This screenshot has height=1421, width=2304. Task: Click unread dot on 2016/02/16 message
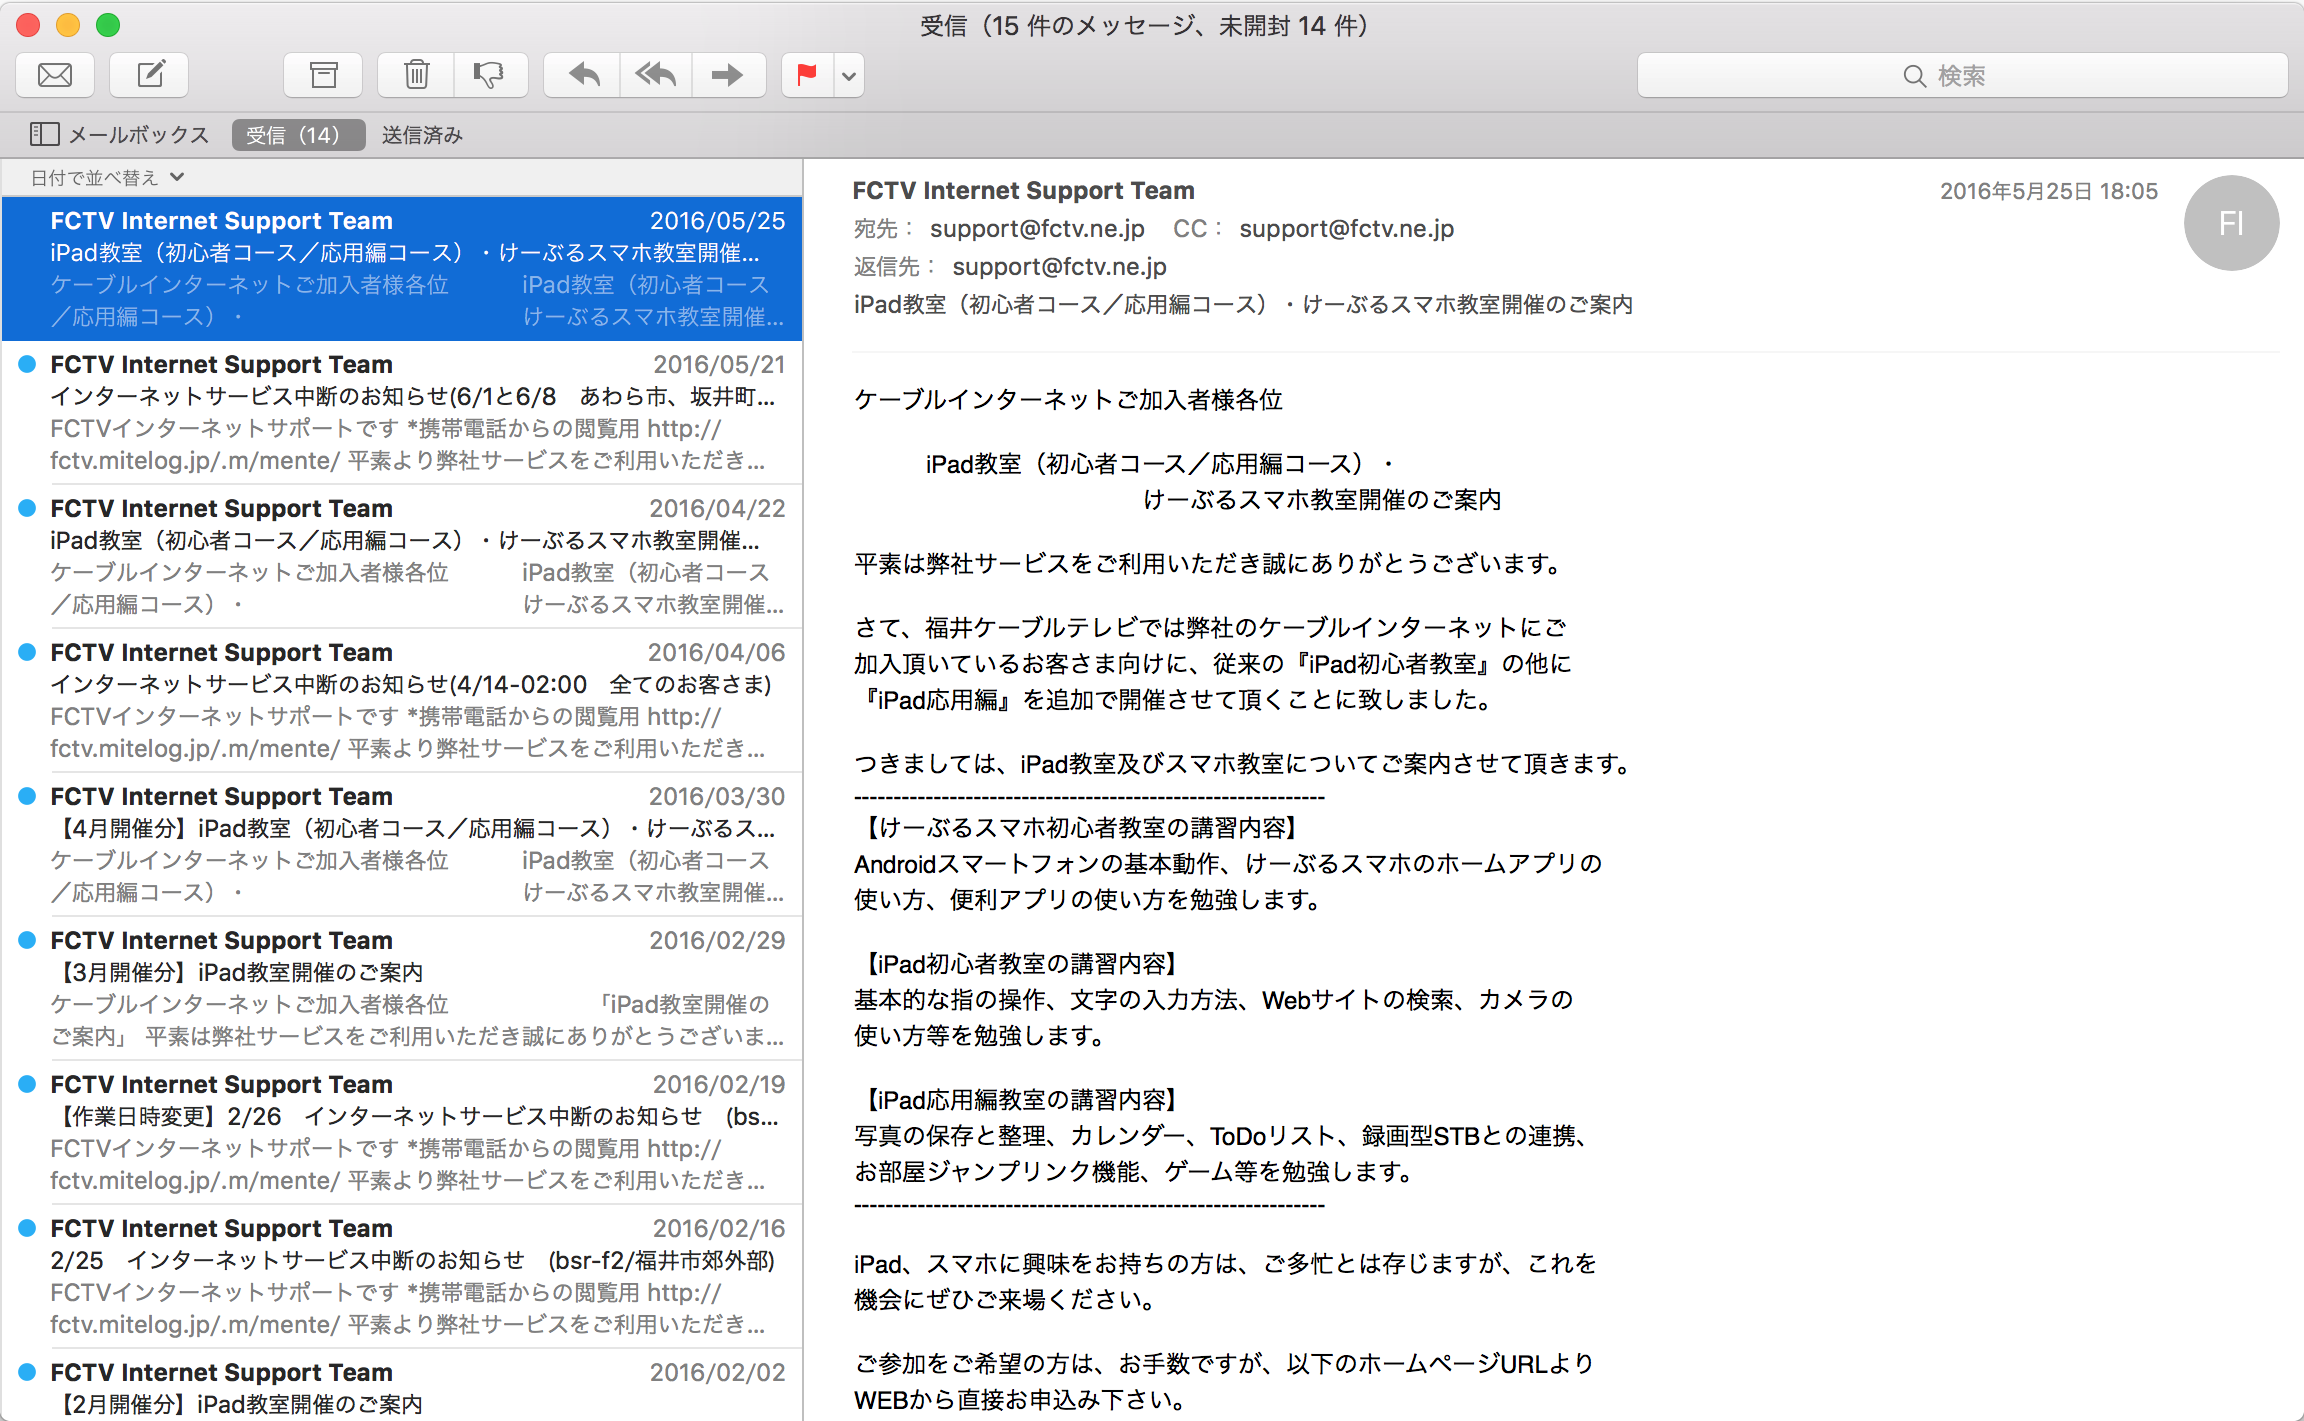[28, 1228]
